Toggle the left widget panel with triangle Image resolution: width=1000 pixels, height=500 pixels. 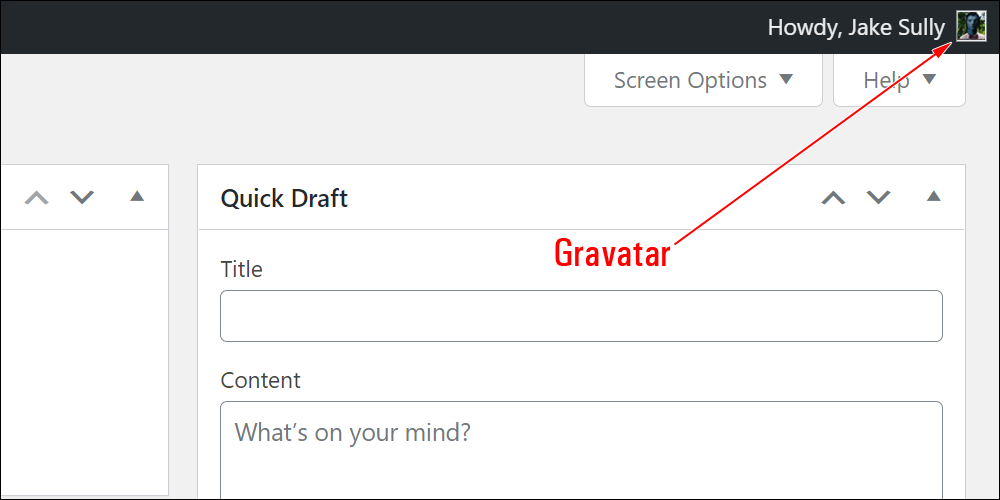point(137,196)
